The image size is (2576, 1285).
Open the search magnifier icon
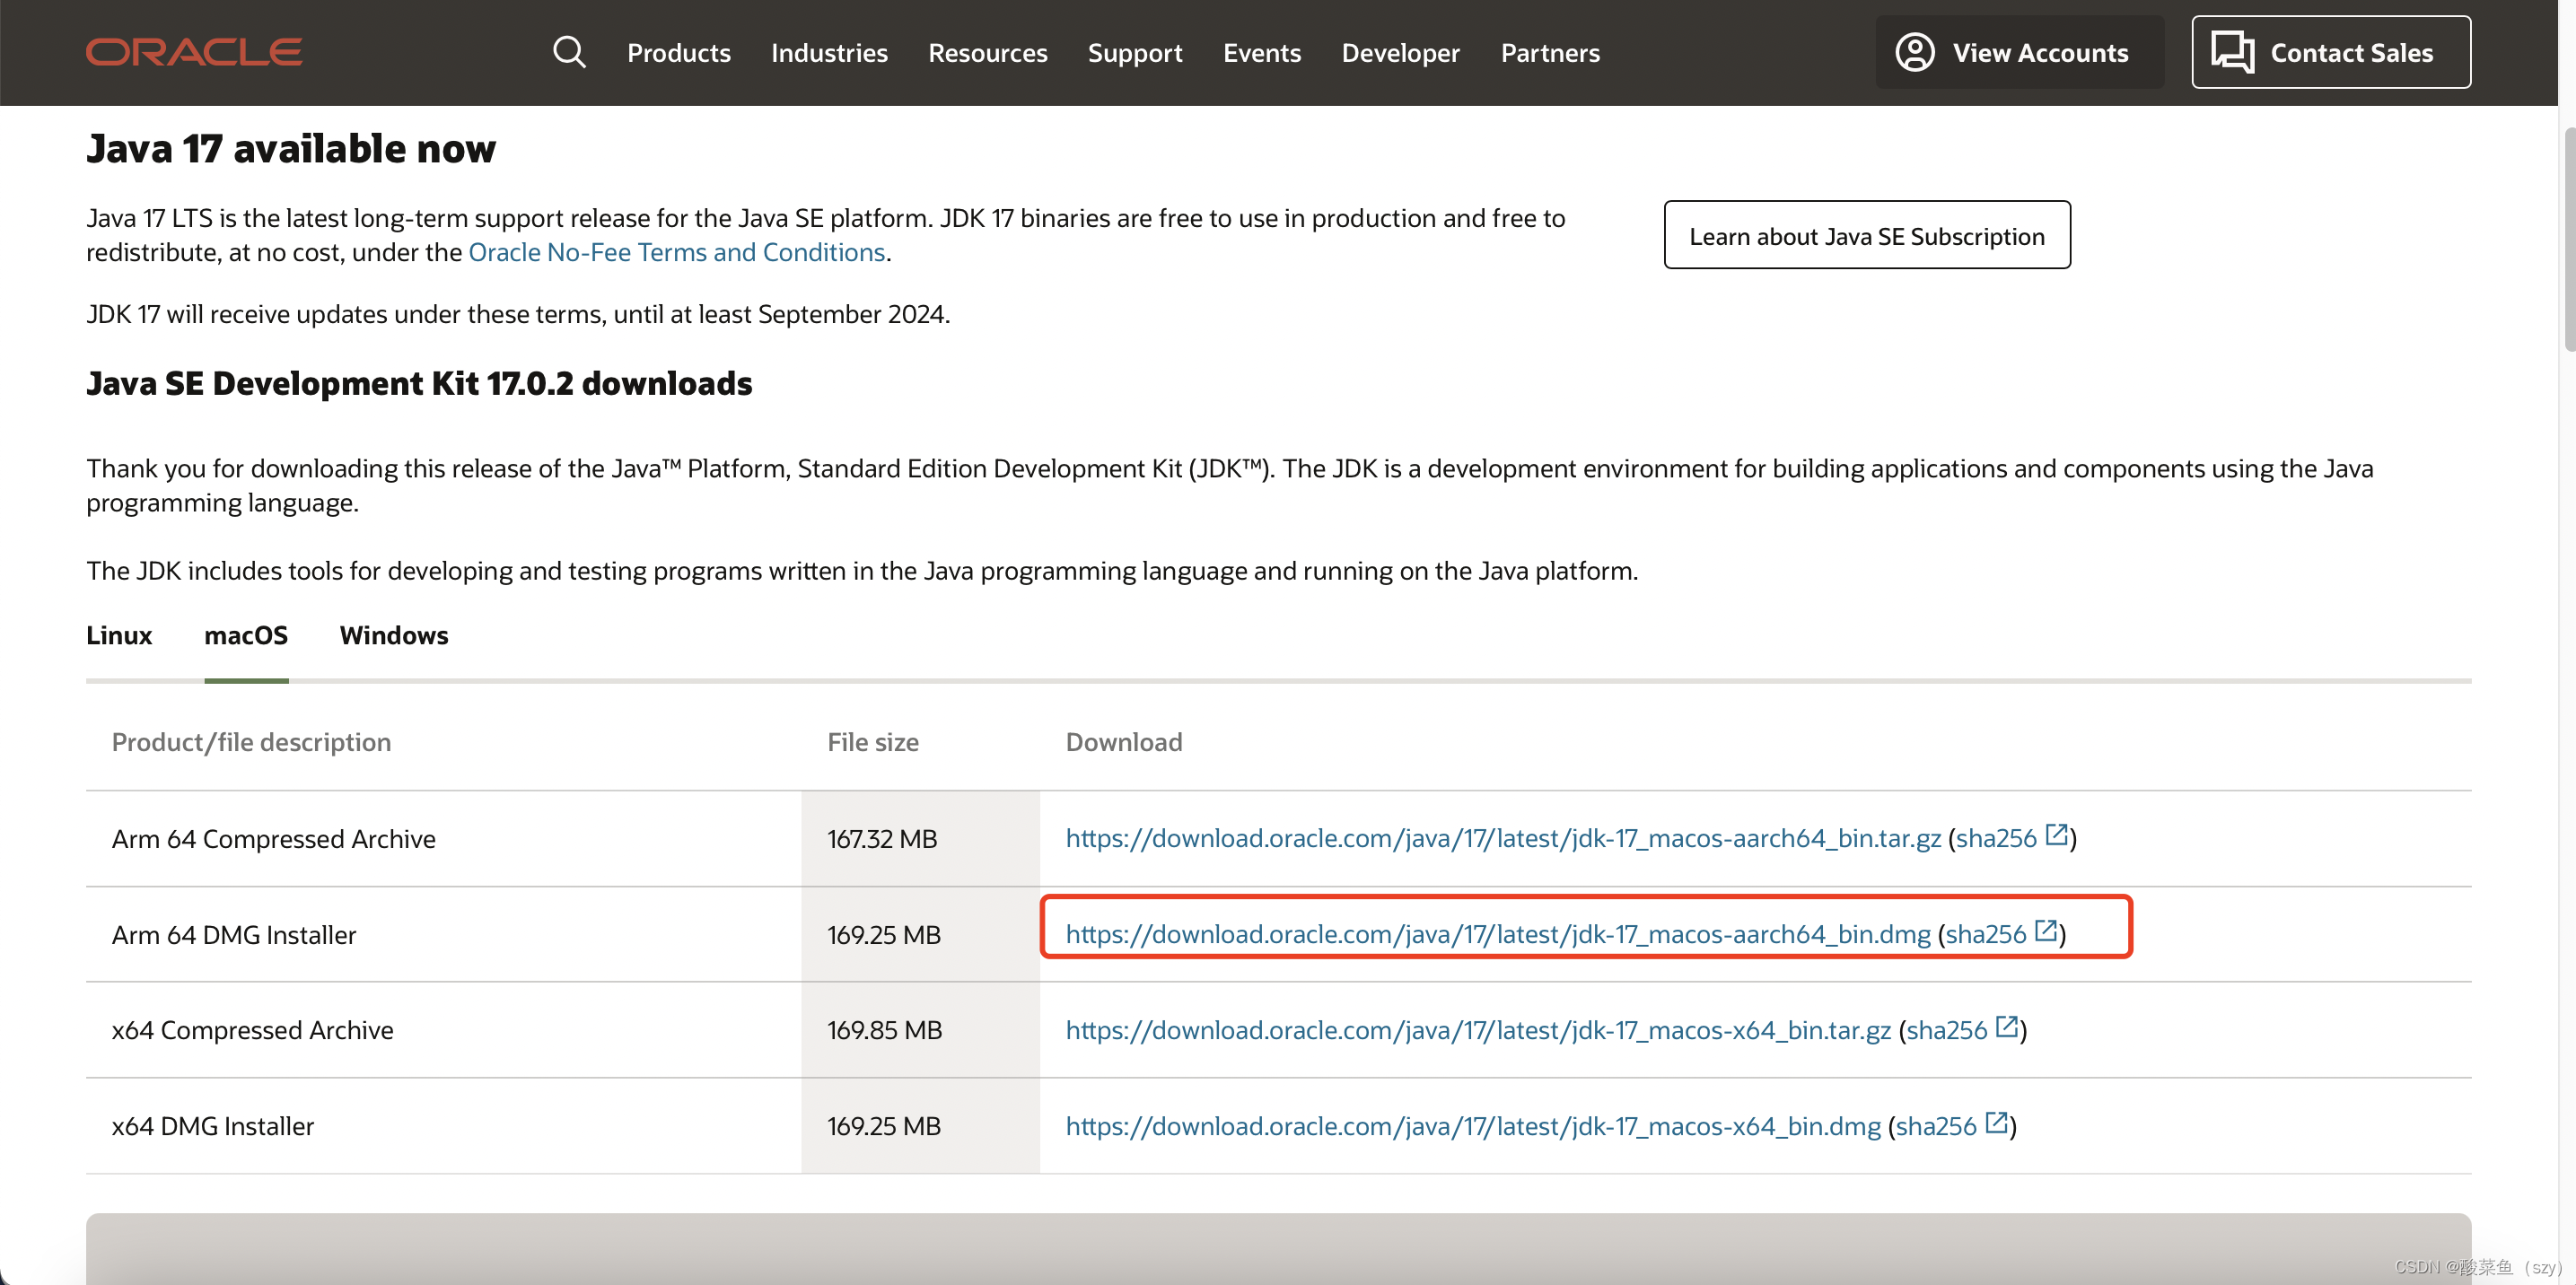(x=569, y=52)
